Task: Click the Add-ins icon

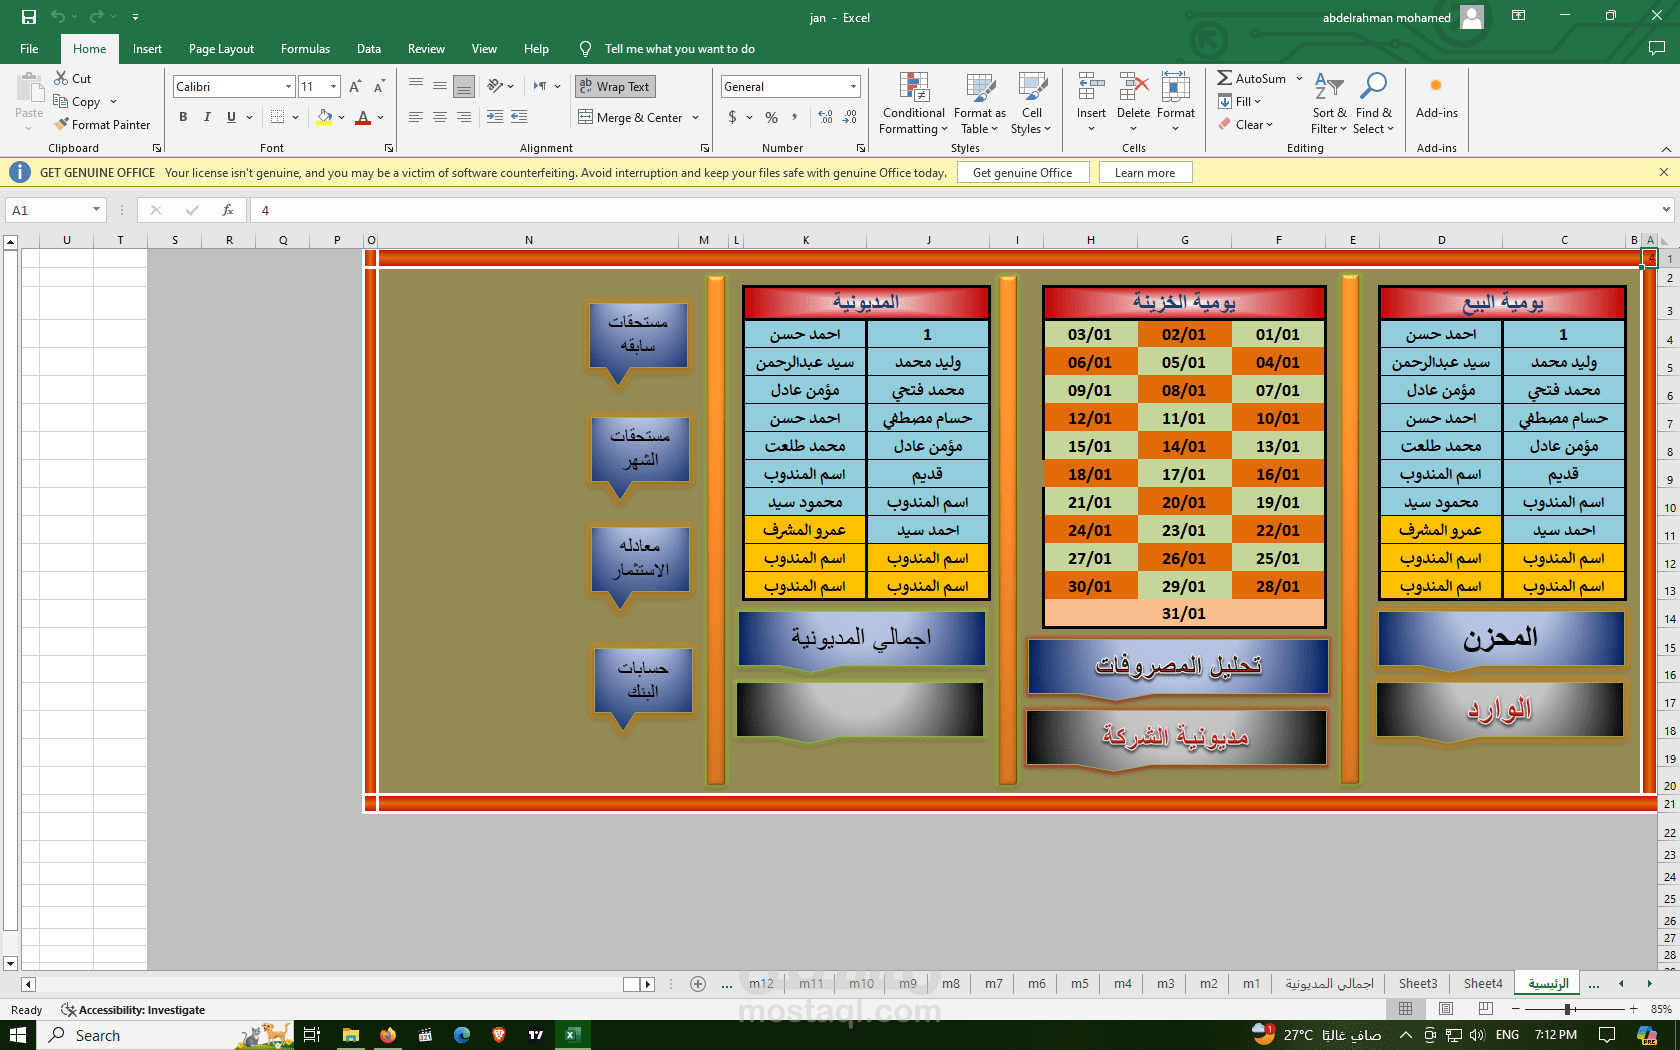Action: tap(1436, 86)
